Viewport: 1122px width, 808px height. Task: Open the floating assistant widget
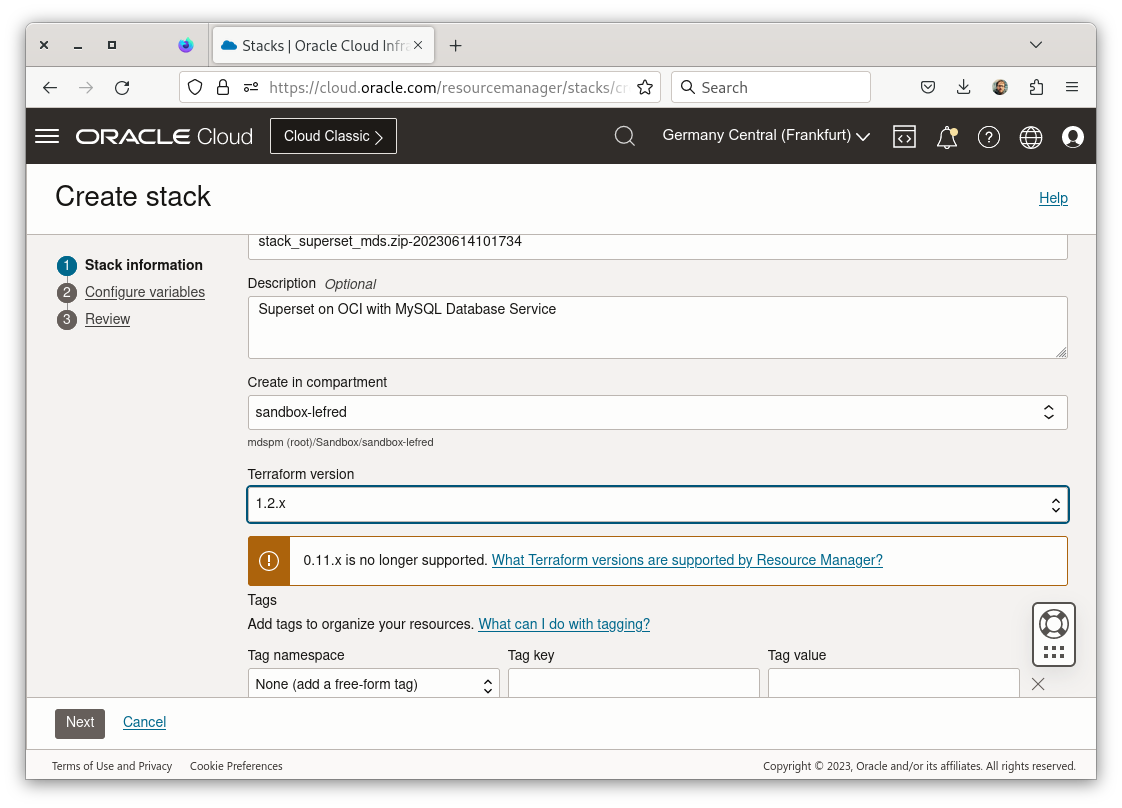pos(1053,634)
